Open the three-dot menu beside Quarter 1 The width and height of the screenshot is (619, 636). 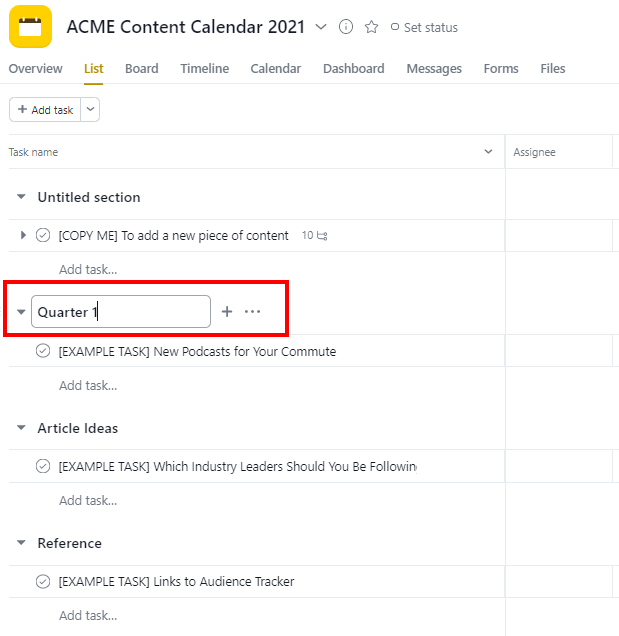pyautogui.click(x=252, y=312)
